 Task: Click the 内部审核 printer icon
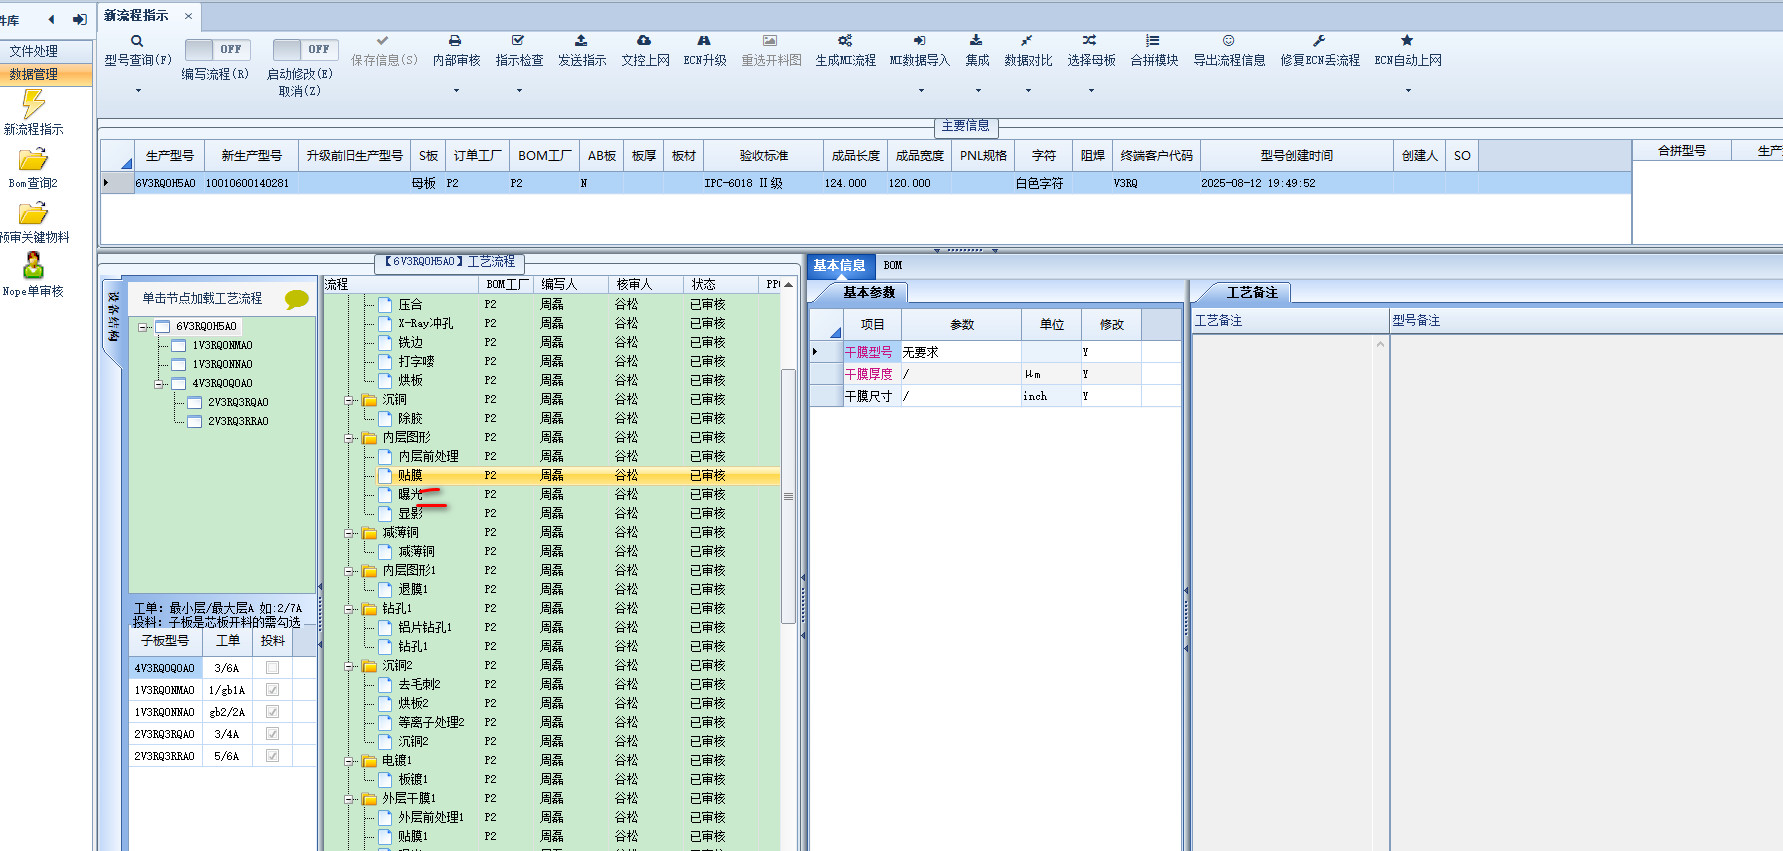pos(455,41)
